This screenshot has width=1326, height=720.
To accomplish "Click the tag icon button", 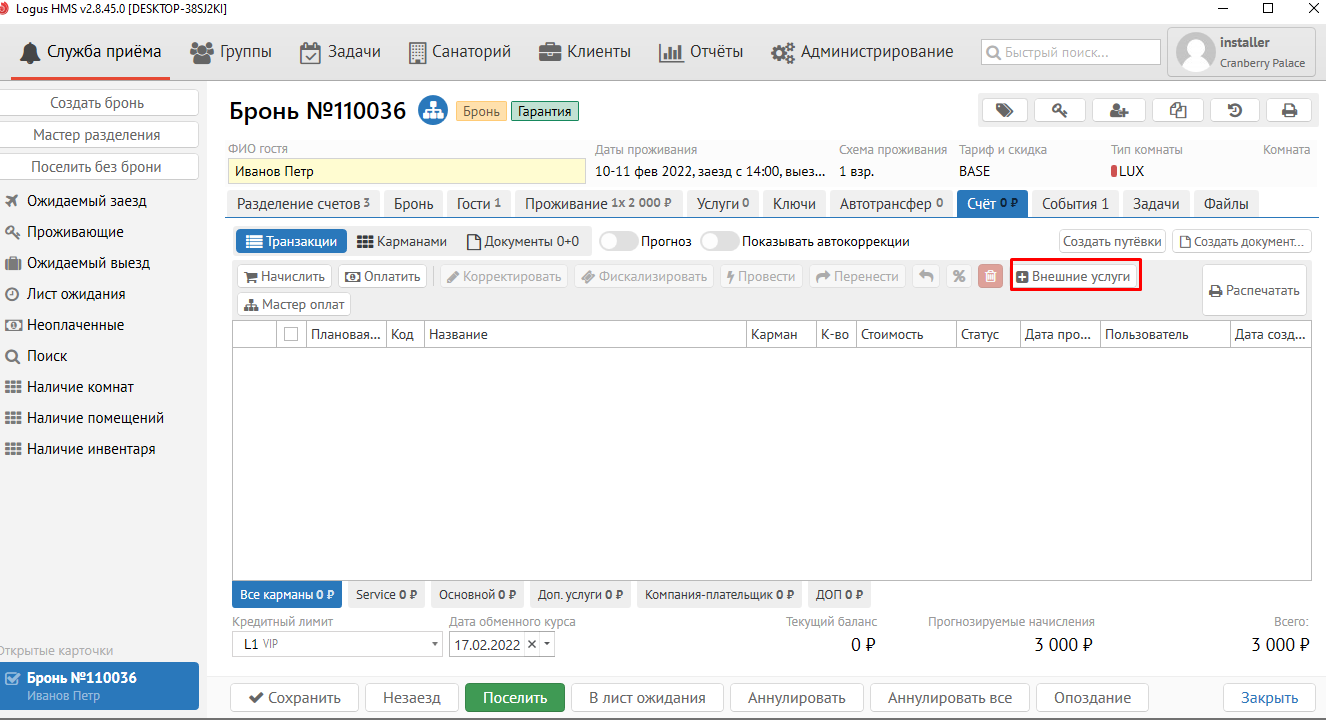I will (1003, 111).
